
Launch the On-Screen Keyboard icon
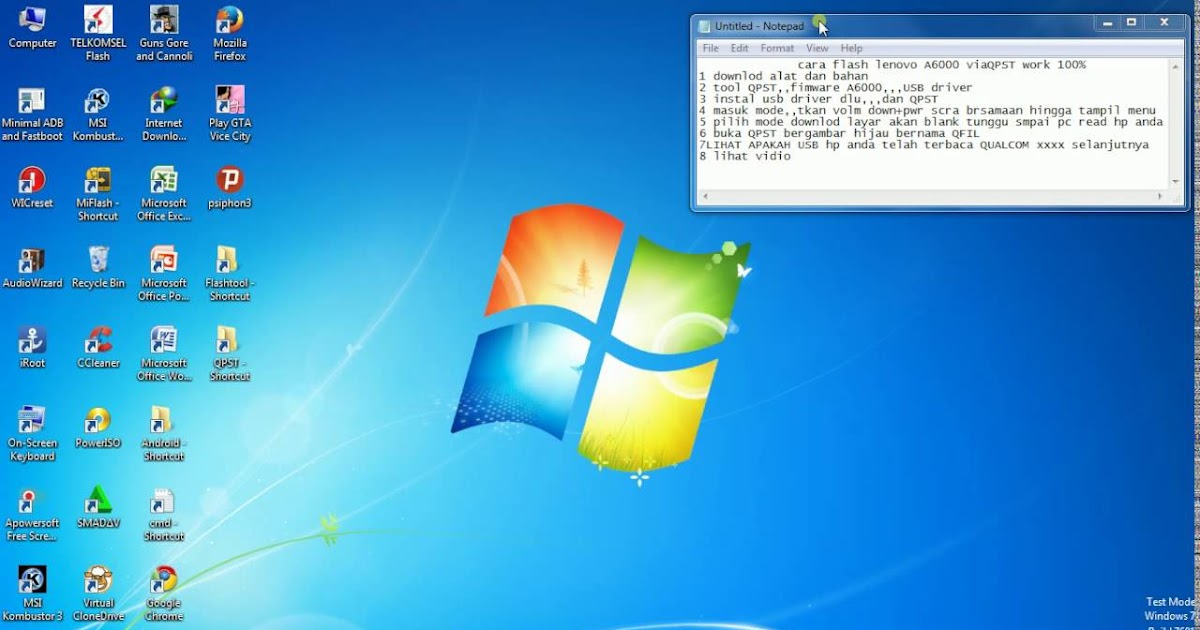coord(32,434)
